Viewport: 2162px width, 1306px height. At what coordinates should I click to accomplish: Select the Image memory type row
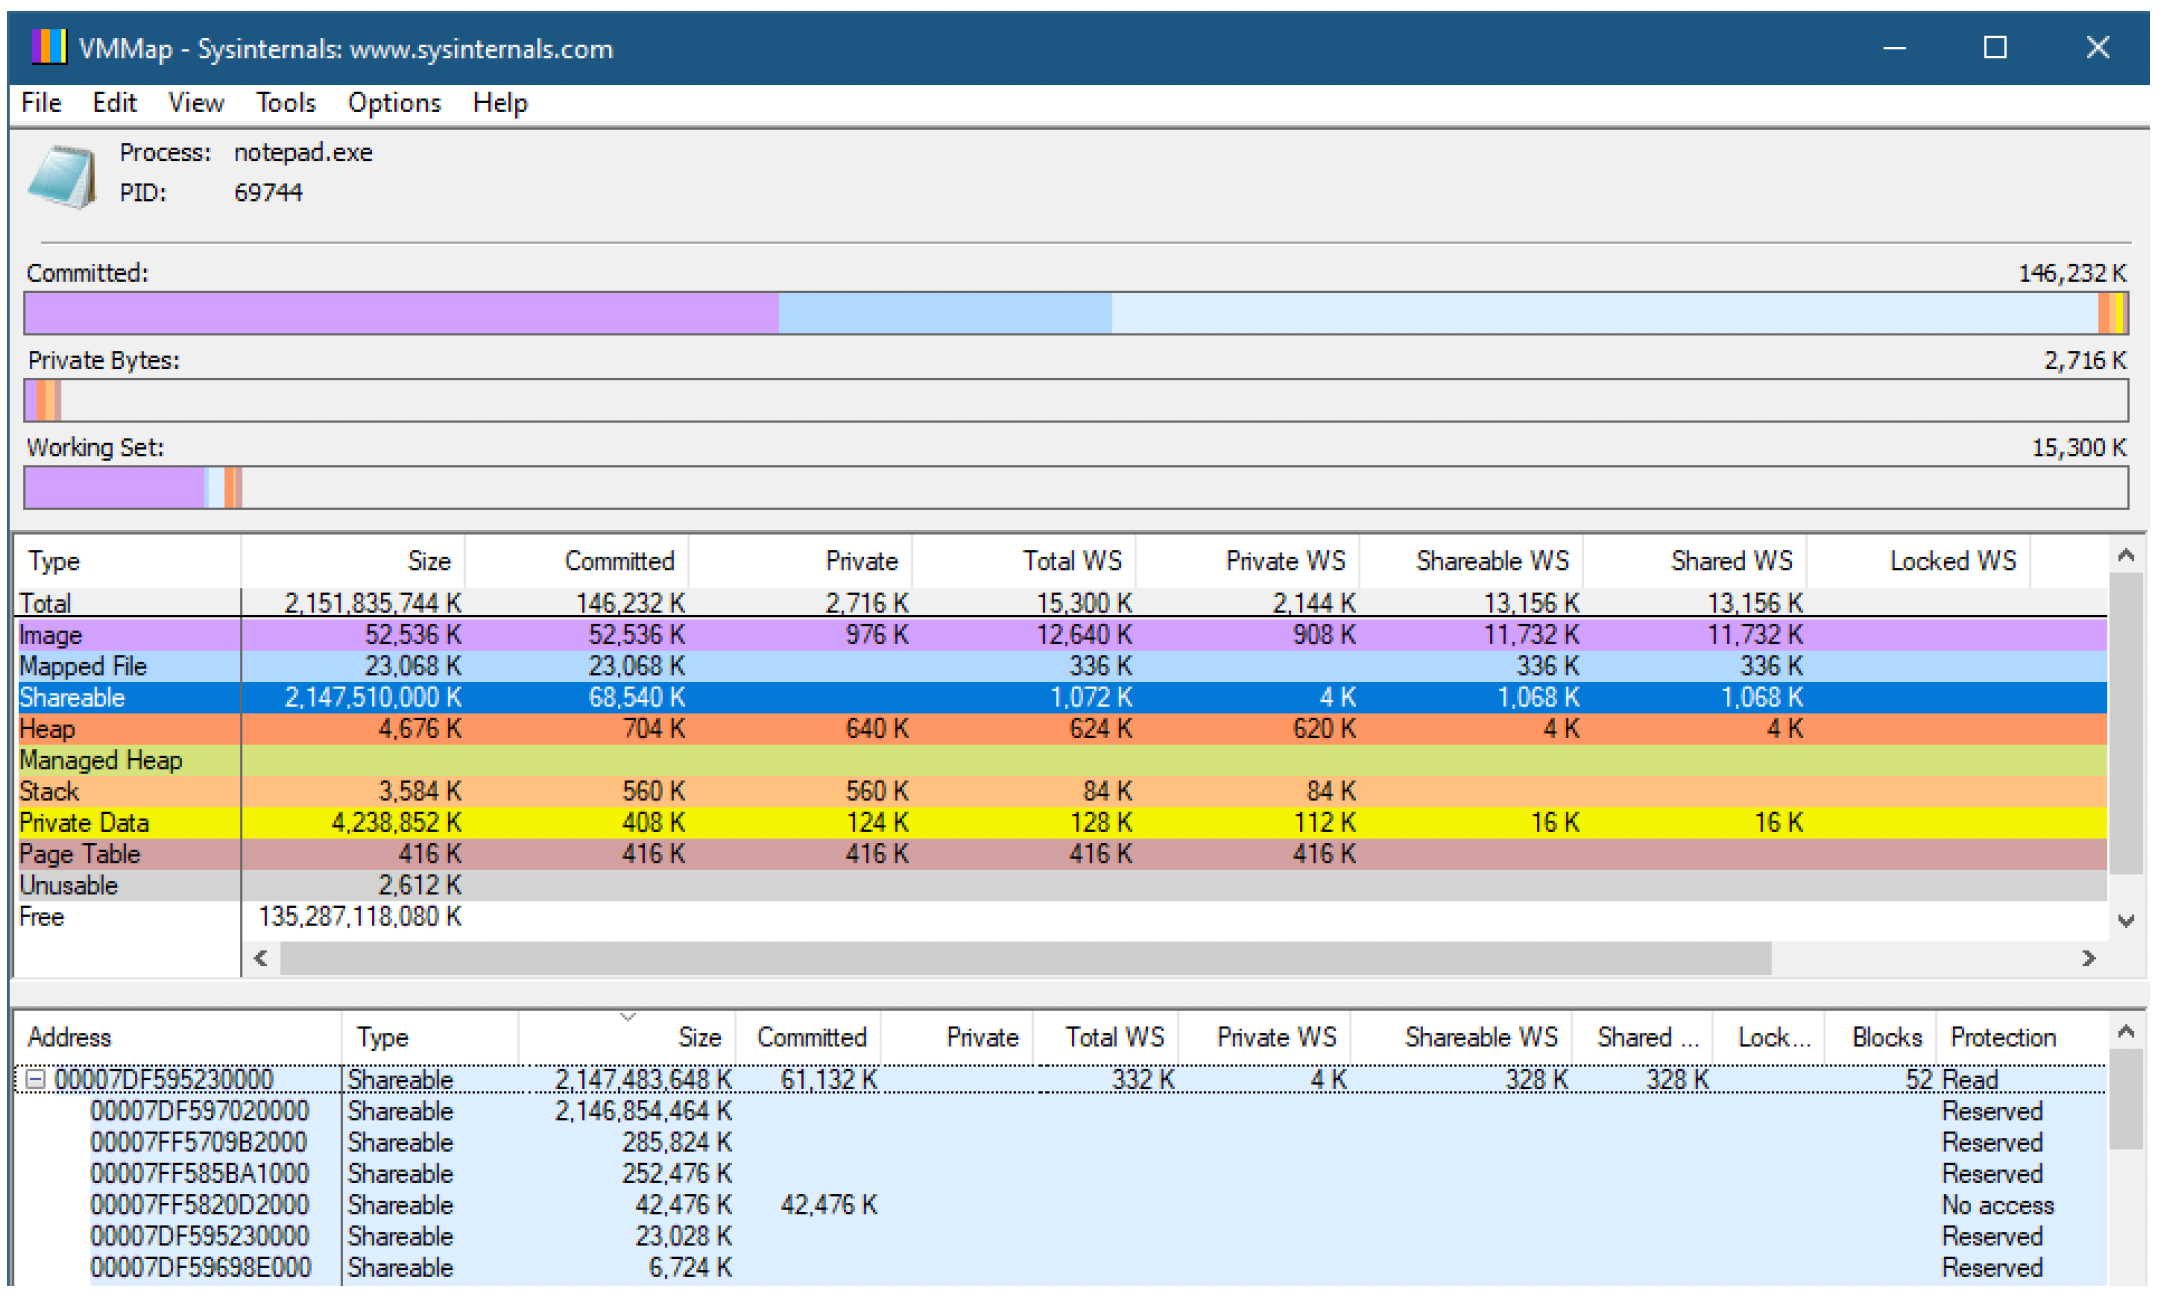pyautogui.click(x=1062, y=635)
